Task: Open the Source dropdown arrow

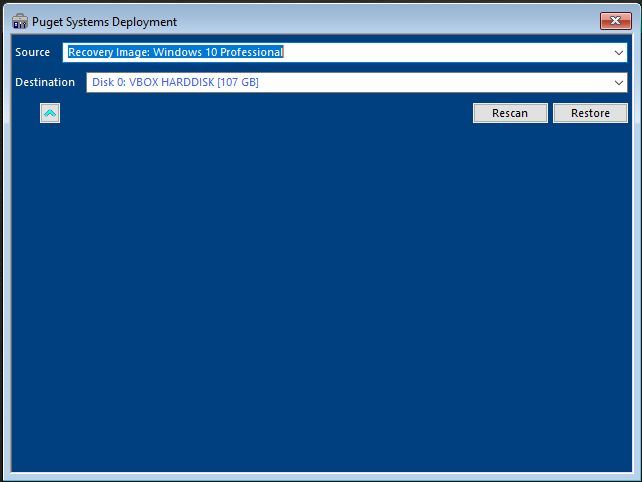Action: click(620, 52)
